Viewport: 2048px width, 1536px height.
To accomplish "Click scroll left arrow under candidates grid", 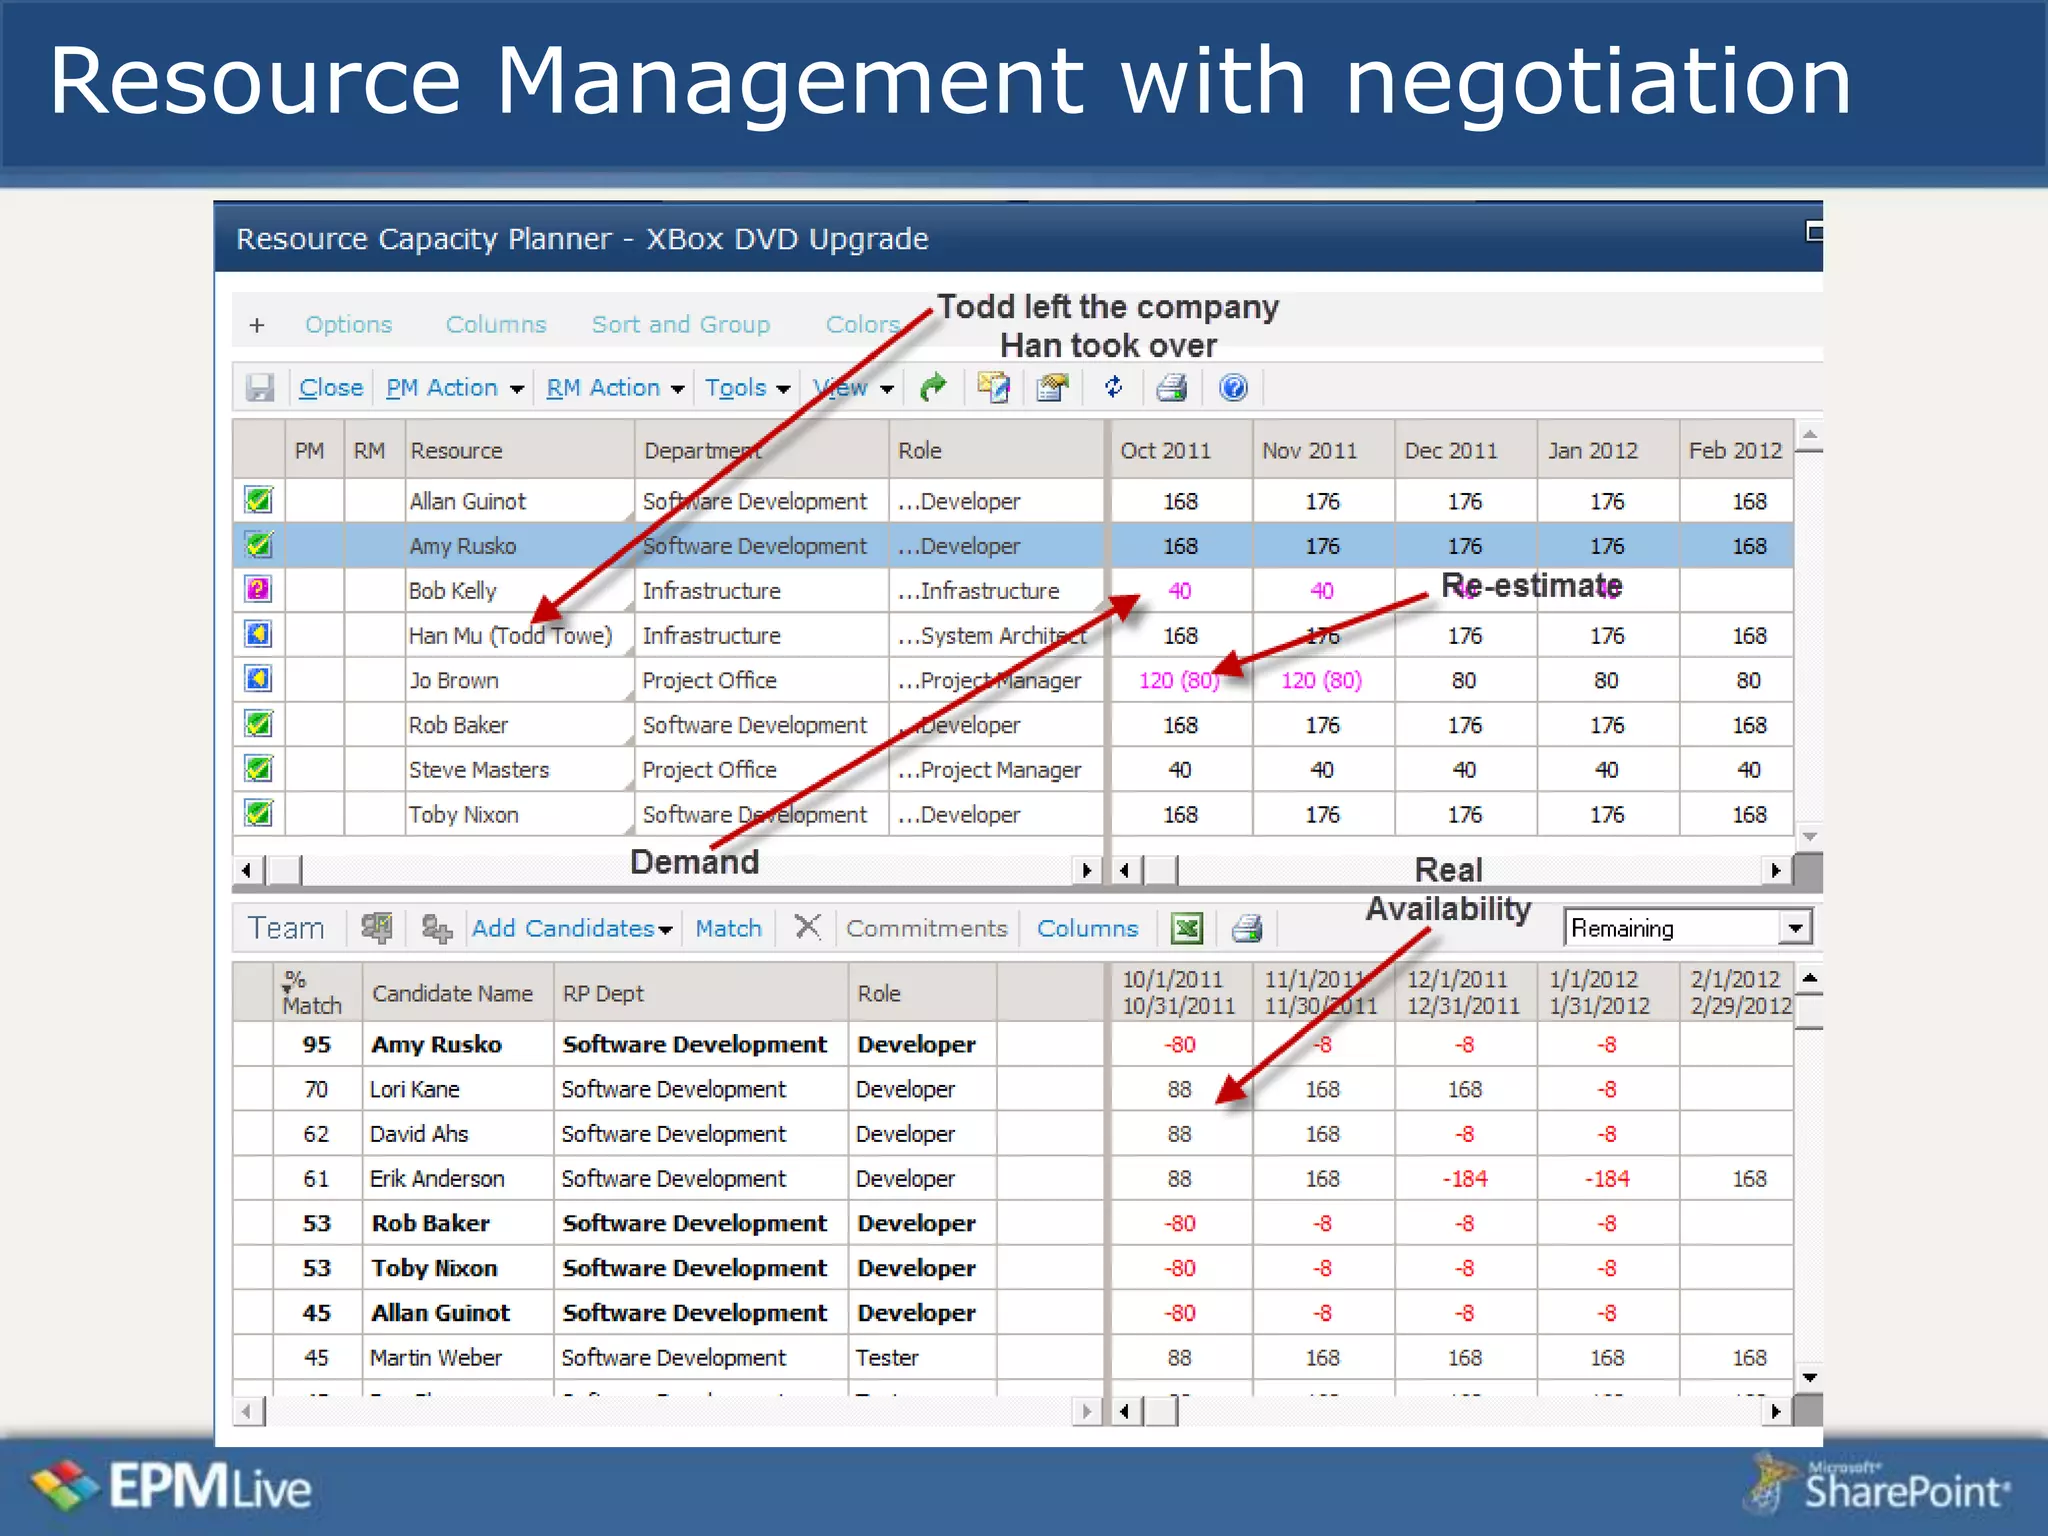I will coord(247,1411).
